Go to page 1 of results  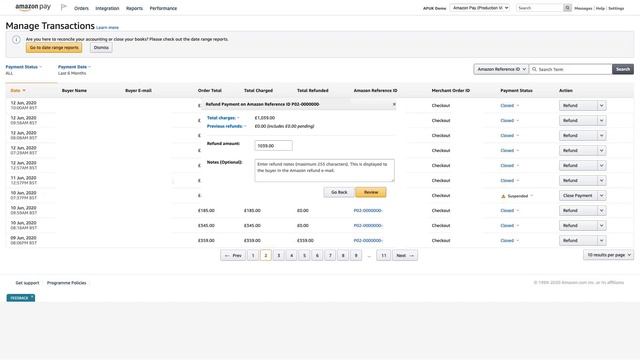coord(253,256)
